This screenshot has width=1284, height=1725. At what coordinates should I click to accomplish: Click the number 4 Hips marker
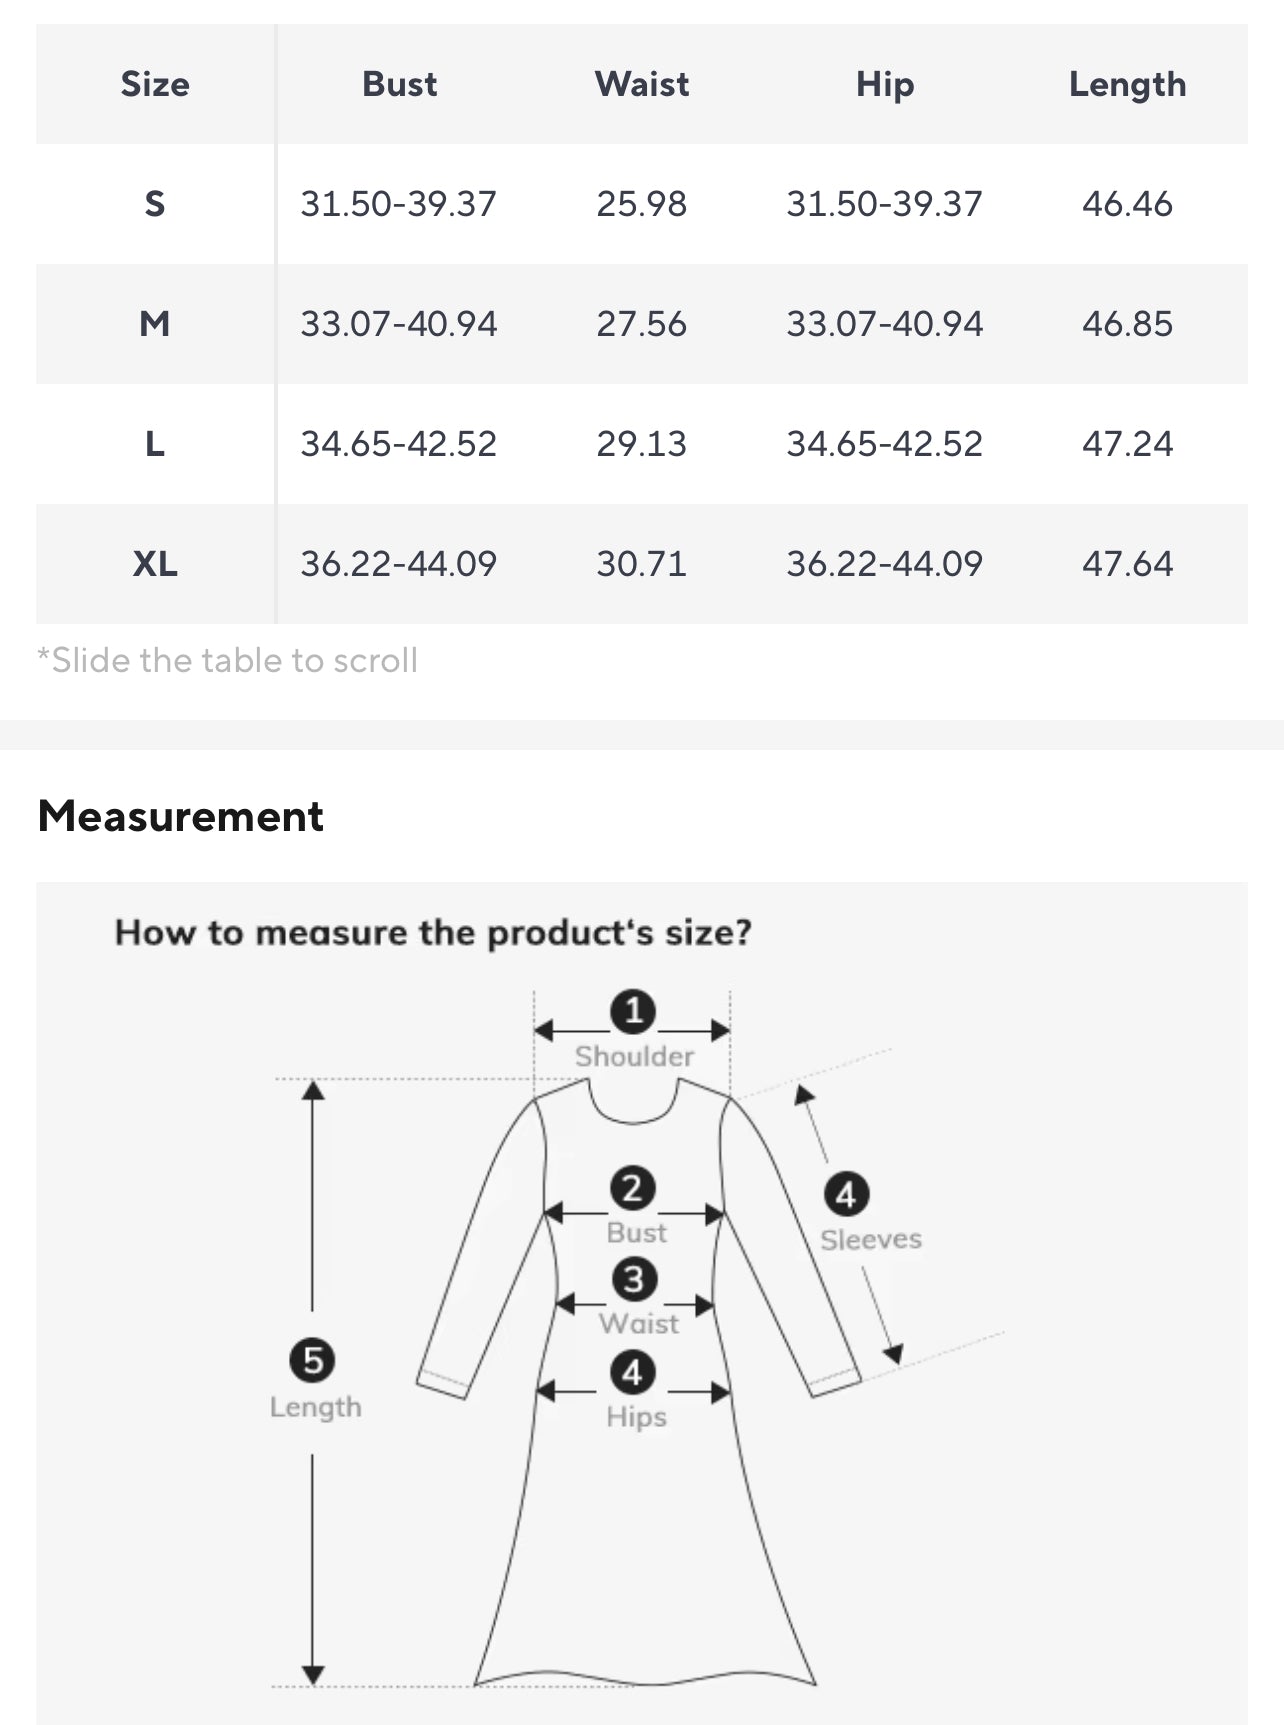pyautogui.click(x=633, y=1373)
